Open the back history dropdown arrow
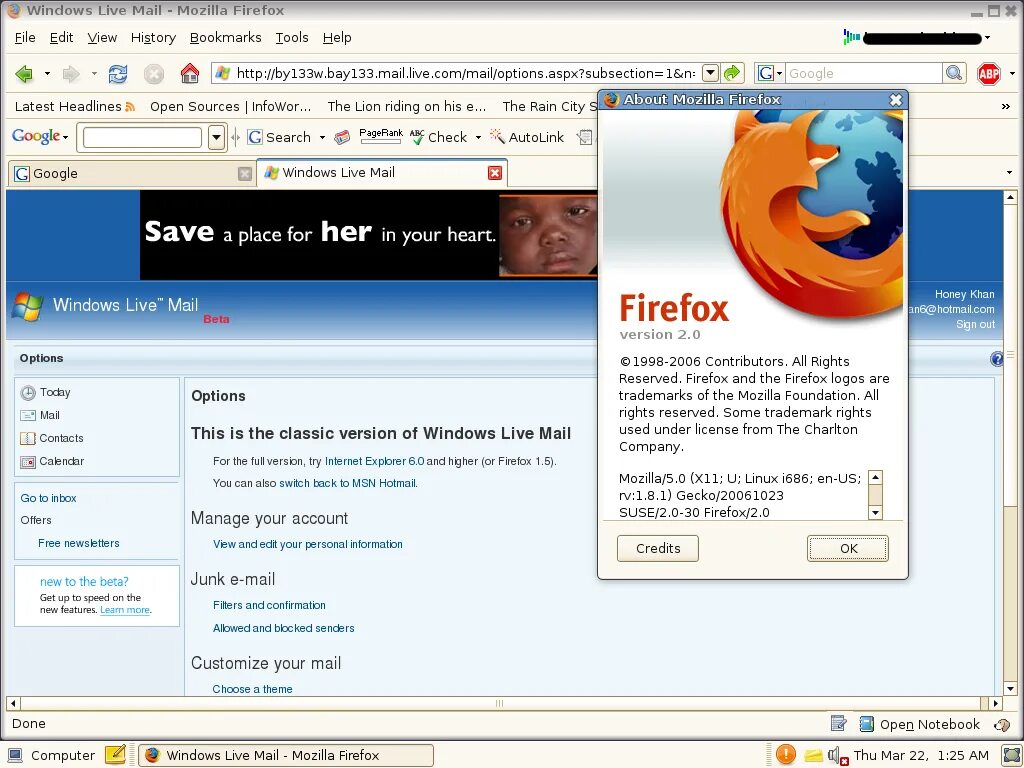Screen dimensions: 1024x768 point(47,73)
